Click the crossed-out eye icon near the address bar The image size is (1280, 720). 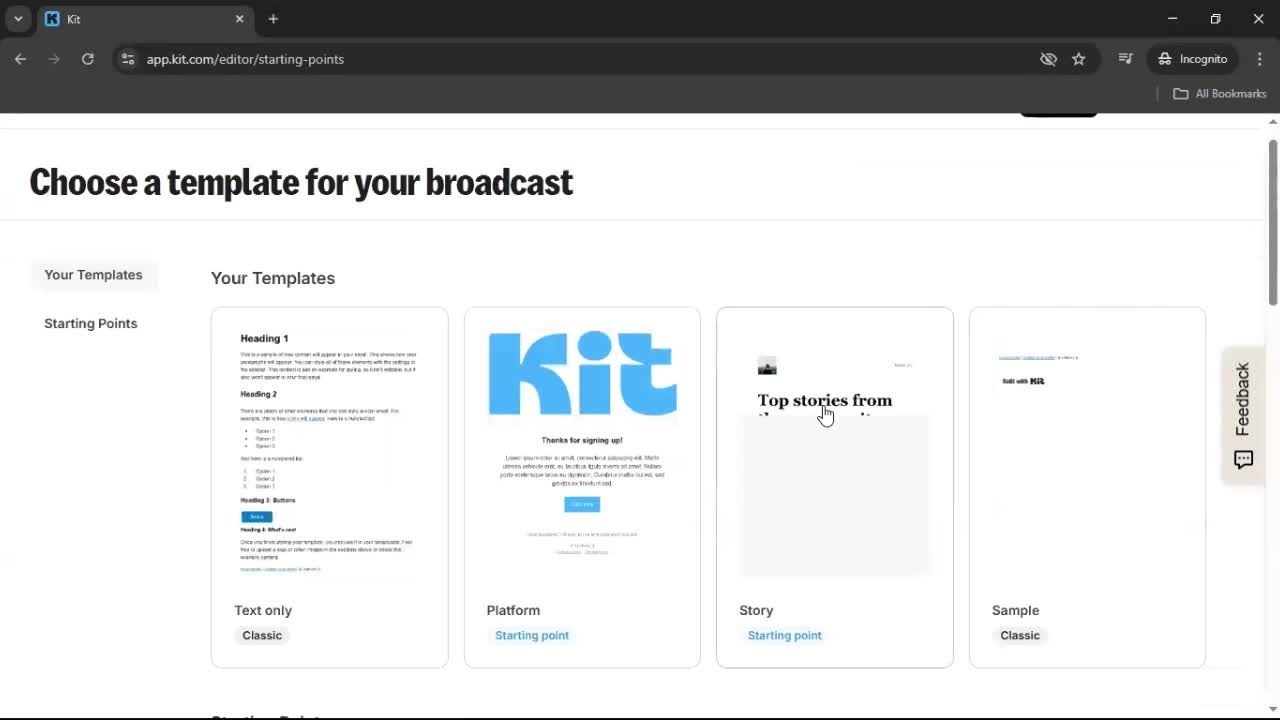coord(1048,59)
